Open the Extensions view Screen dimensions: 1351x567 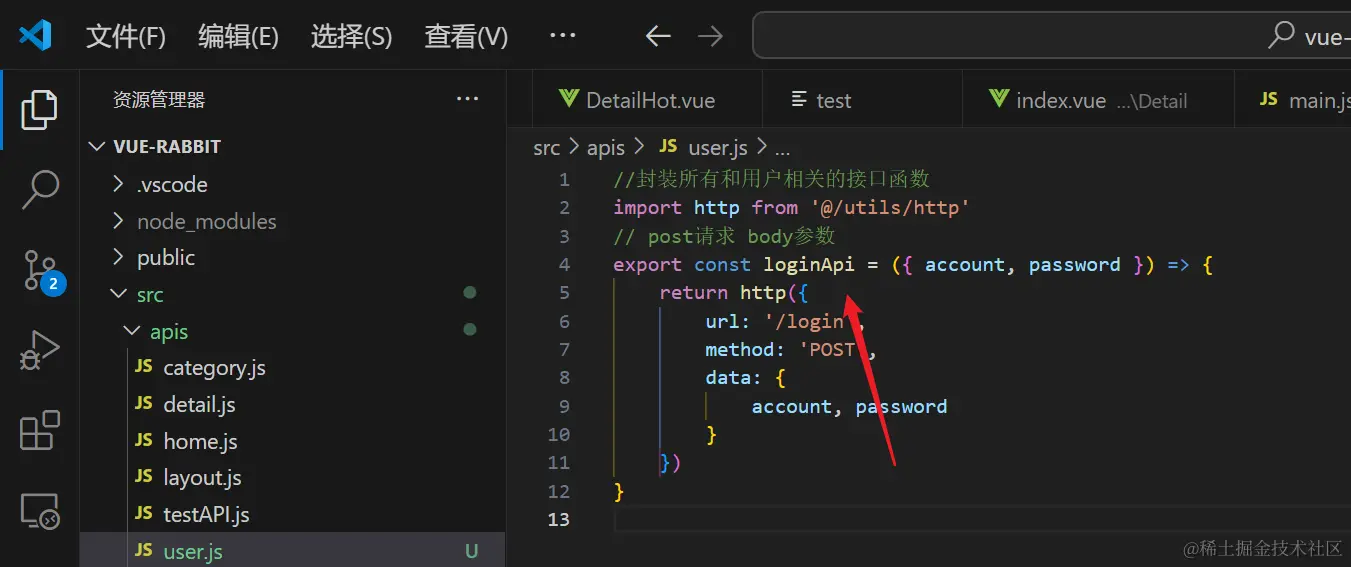[x=39, y=431]
